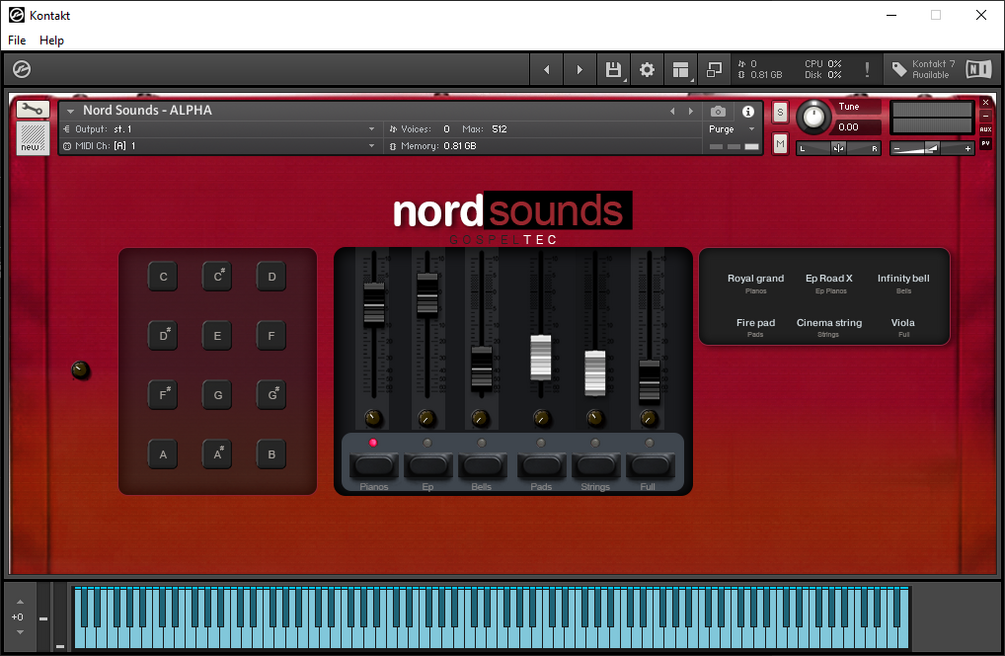Viewport: 1005px width, 656px height.
Task: Open the Output st.1 dropdown
Action: pyautogui.click(x=220, y=129)
